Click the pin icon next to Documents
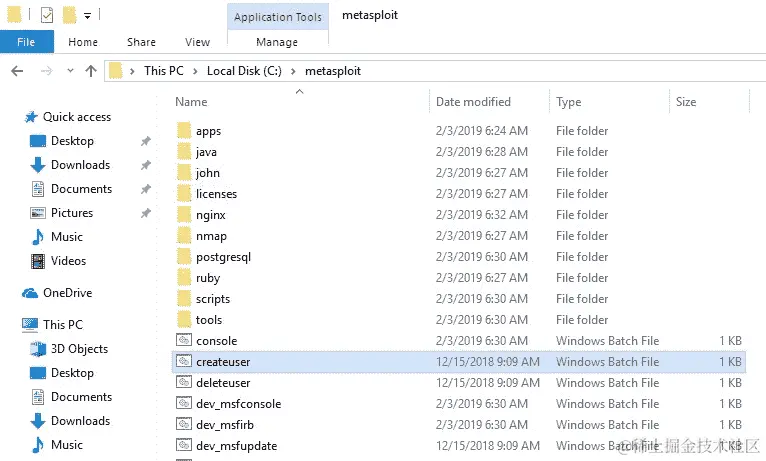 [146, 189]
